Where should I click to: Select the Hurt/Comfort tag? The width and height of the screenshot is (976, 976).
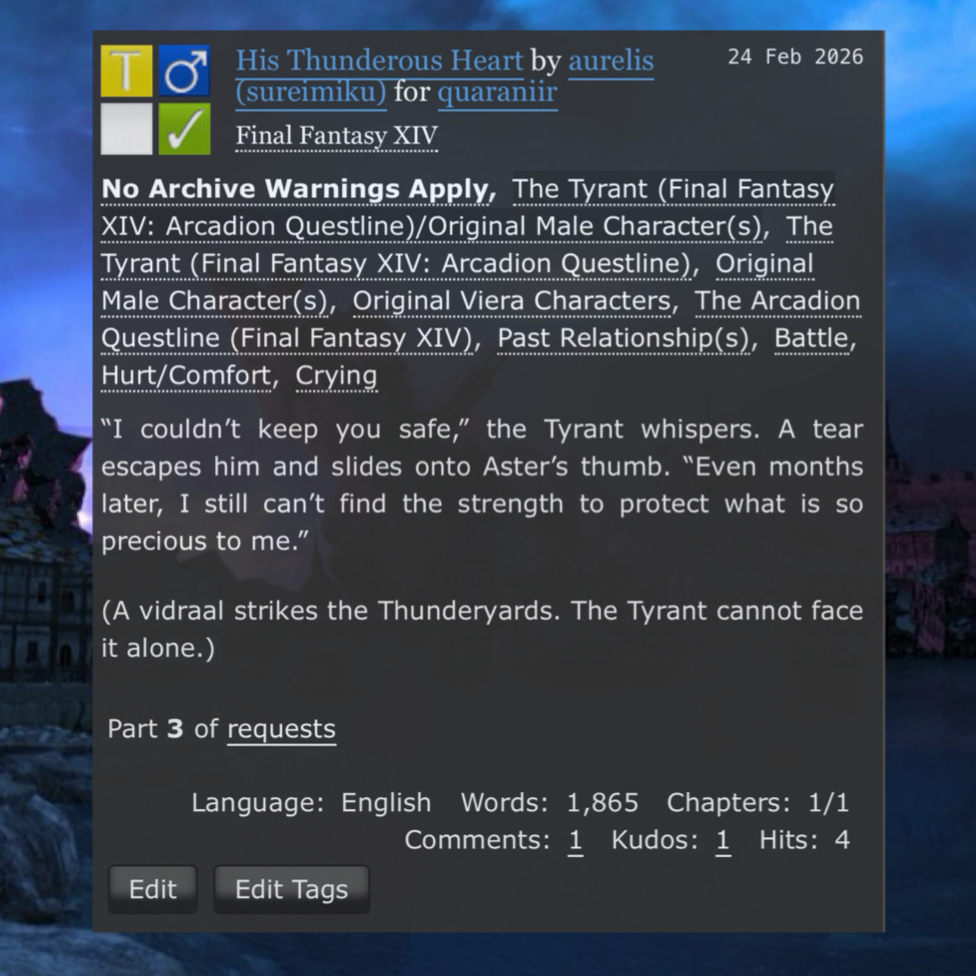click(186, 376)
